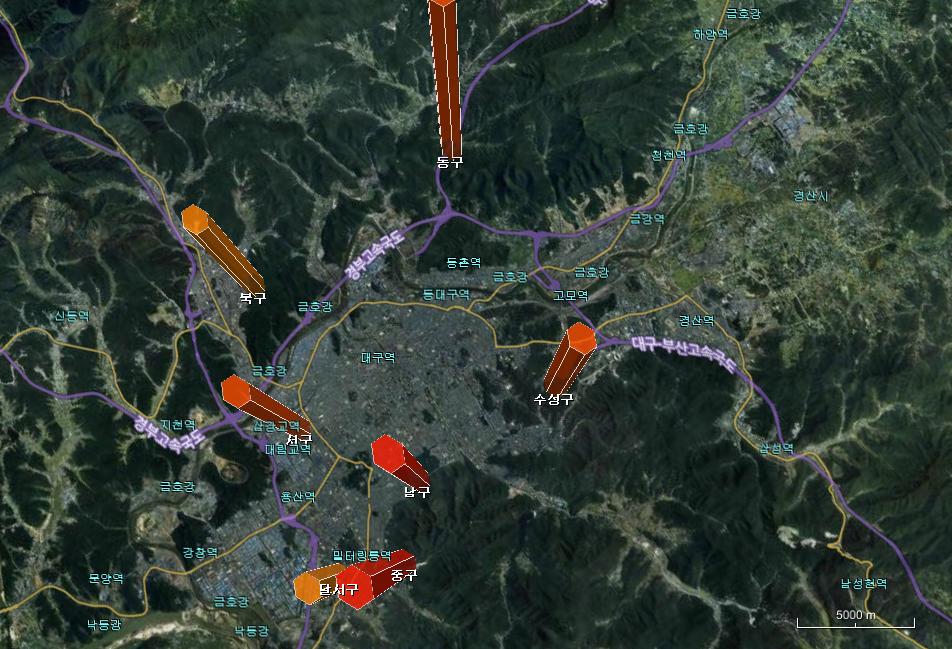Click the 강창역 station label

pos(200,553)
